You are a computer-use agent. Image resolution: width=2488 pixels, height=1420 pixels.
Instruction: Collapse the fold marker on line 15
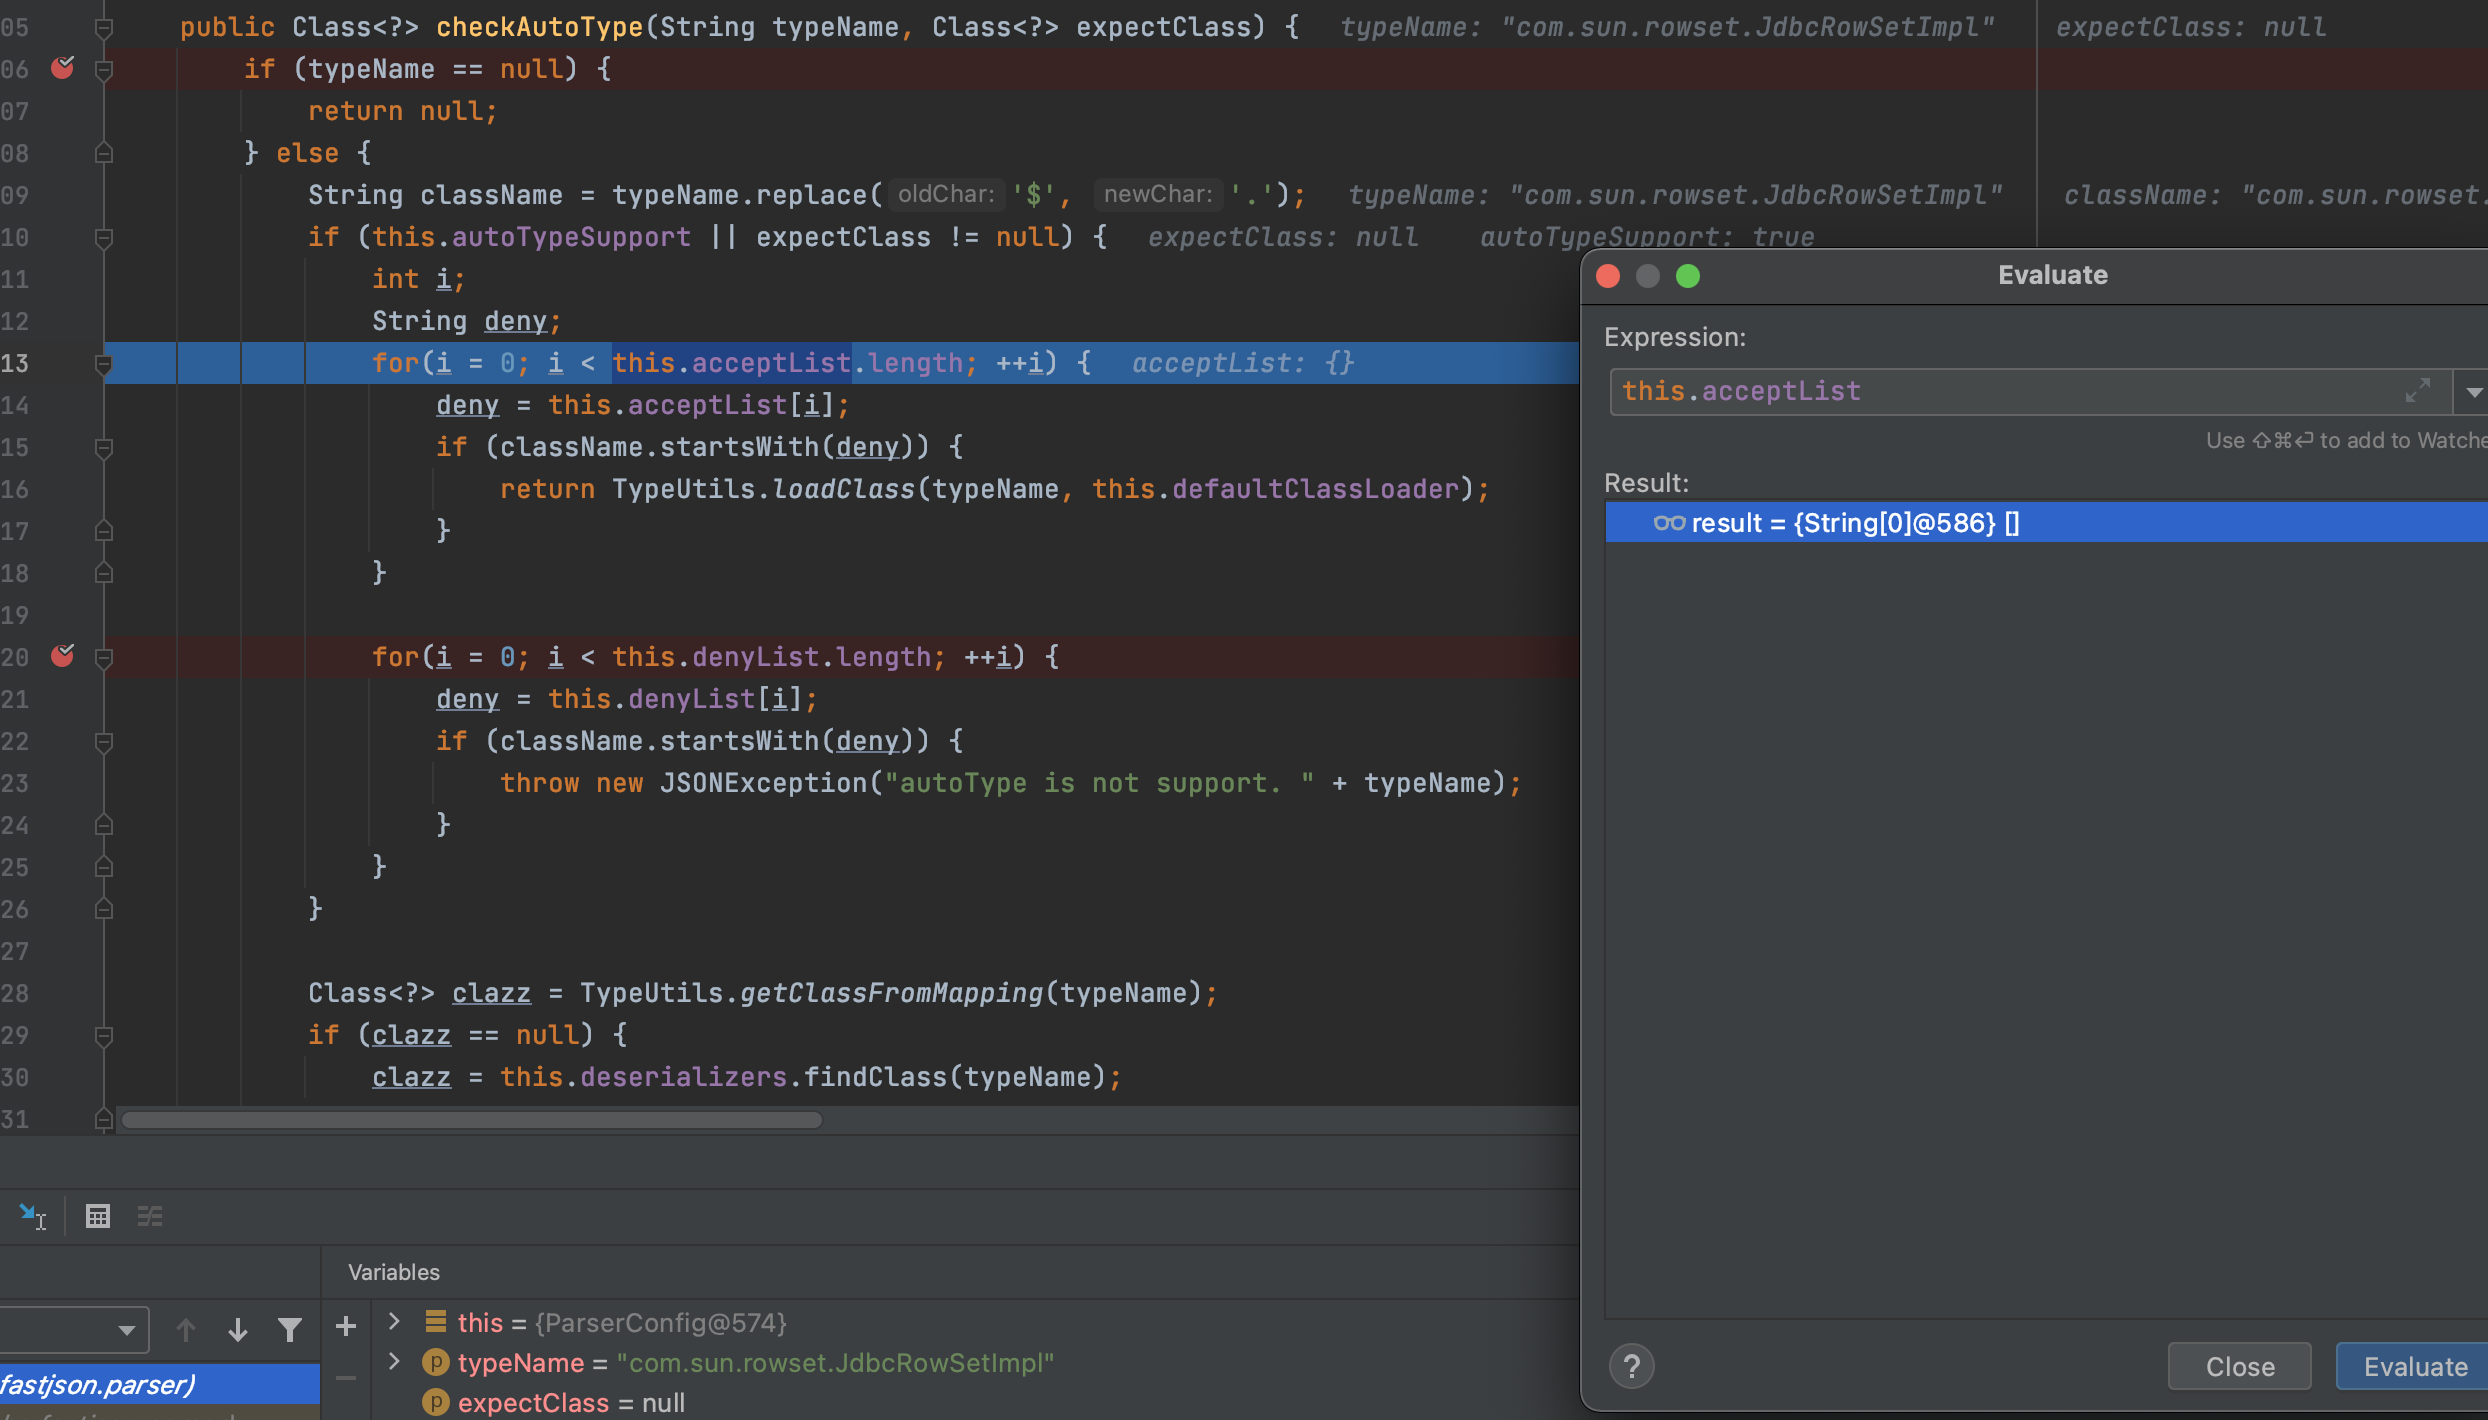[x=103, y=447]
